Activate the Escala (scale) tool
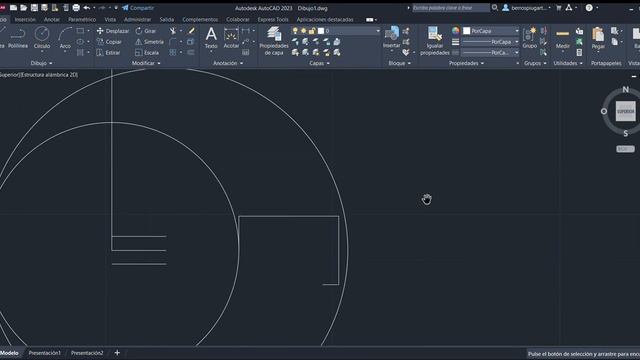This screenshot has height=360, width=640. (x=147, y=52)
